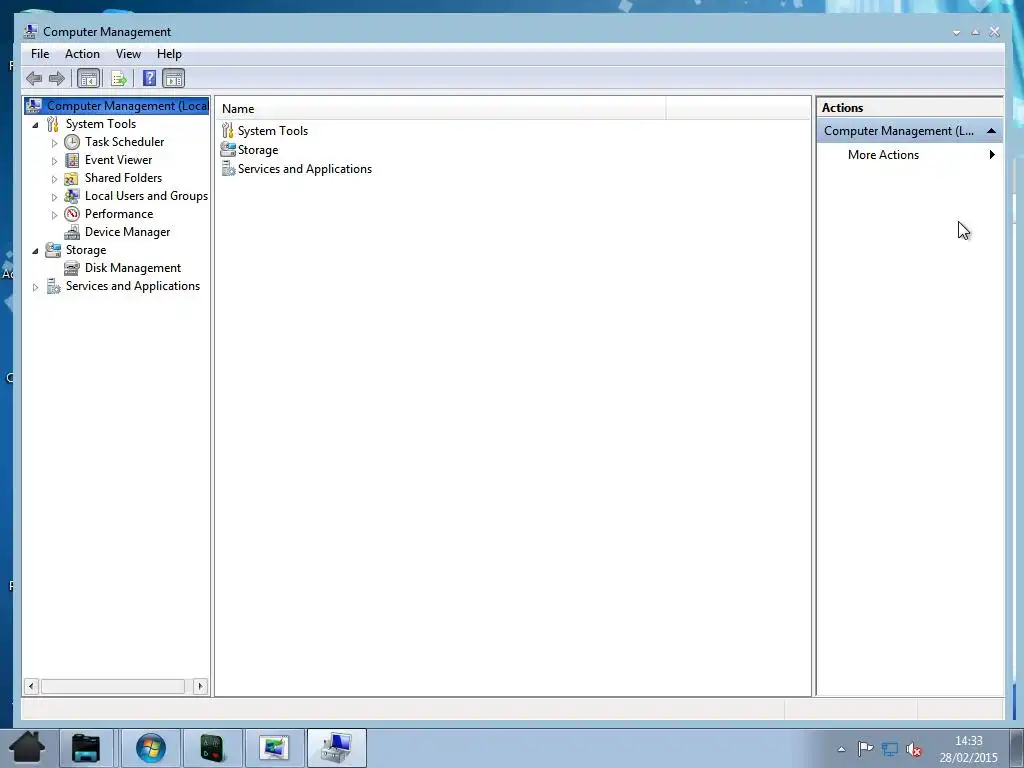Select Local Users and Groups icon

click(72, 196)
